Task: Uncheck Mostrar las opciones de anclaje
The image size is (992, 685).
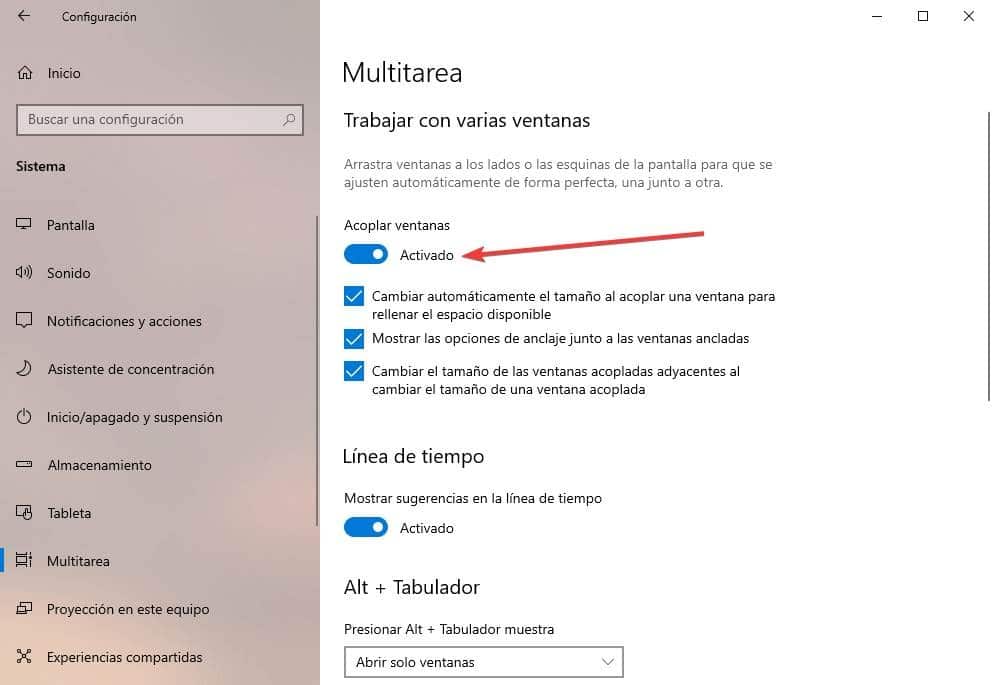Action: click(354, 338)
